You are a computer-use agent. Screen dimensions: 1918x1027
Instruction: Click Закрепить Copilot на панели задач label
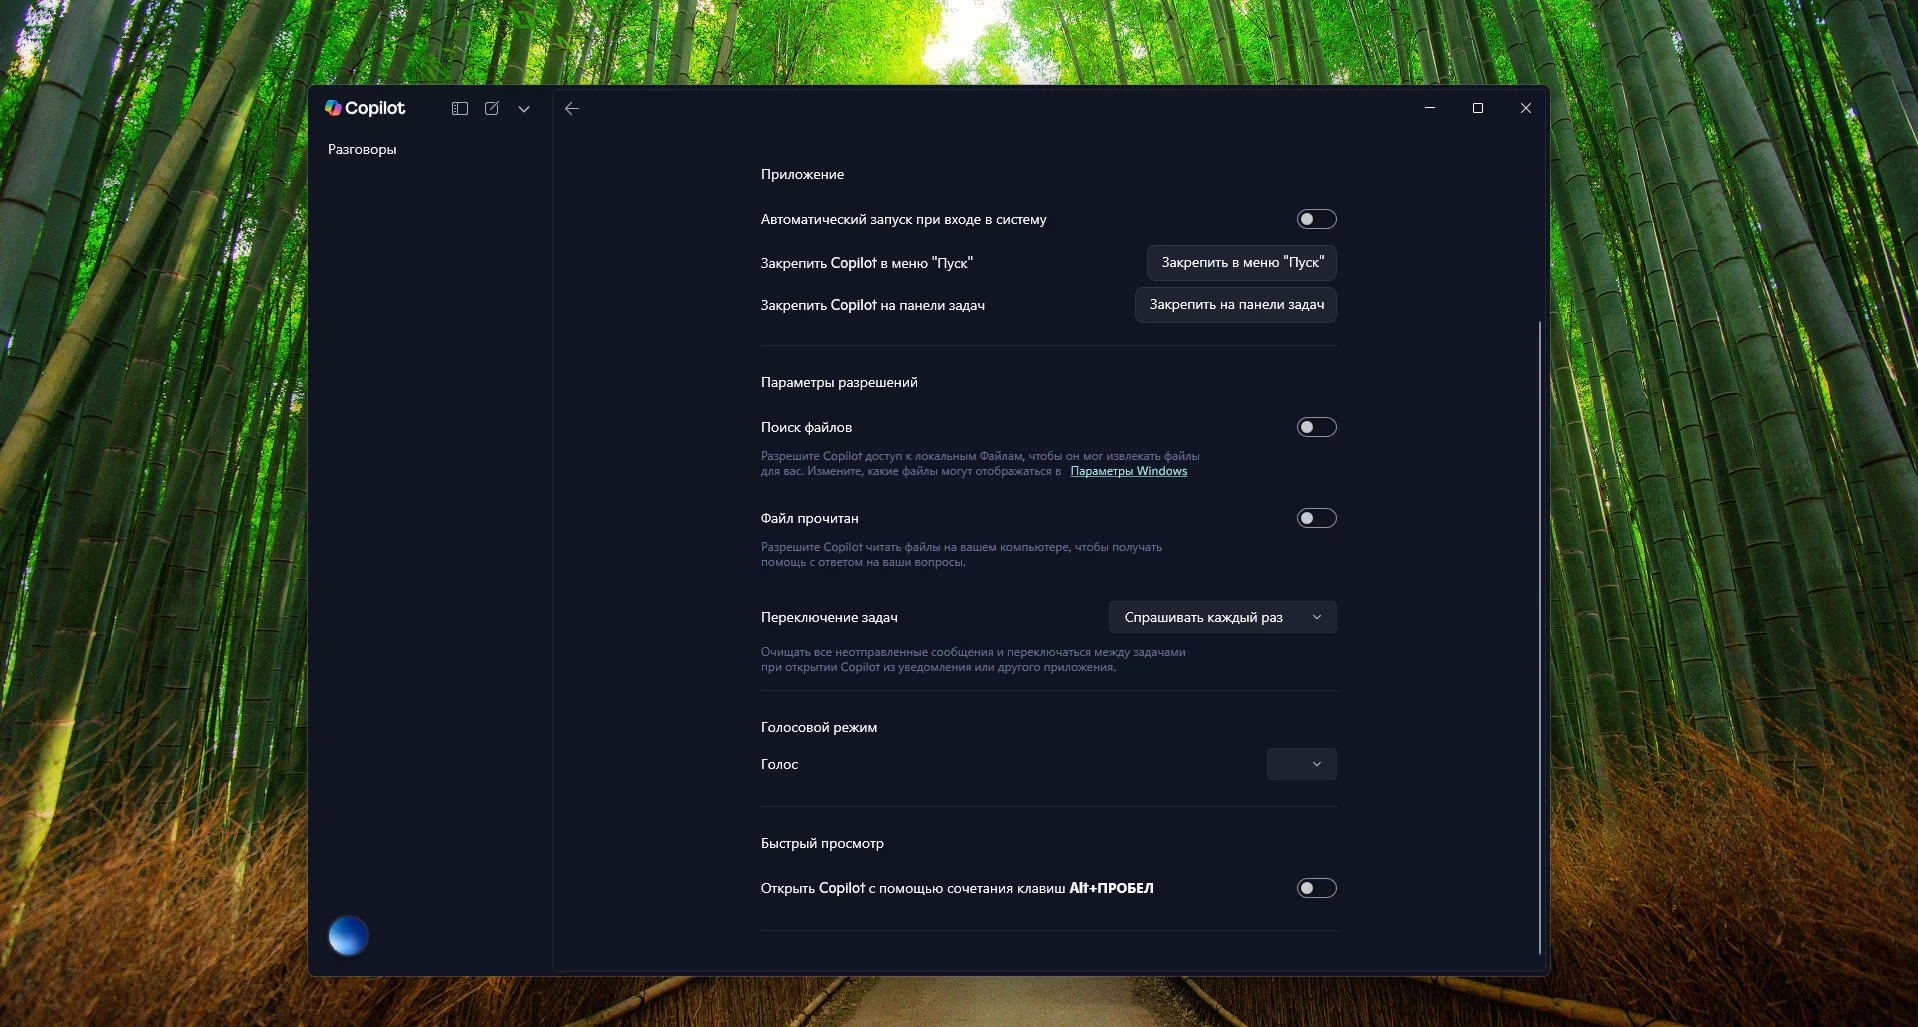pyautogui.click(x=873, y=305)
